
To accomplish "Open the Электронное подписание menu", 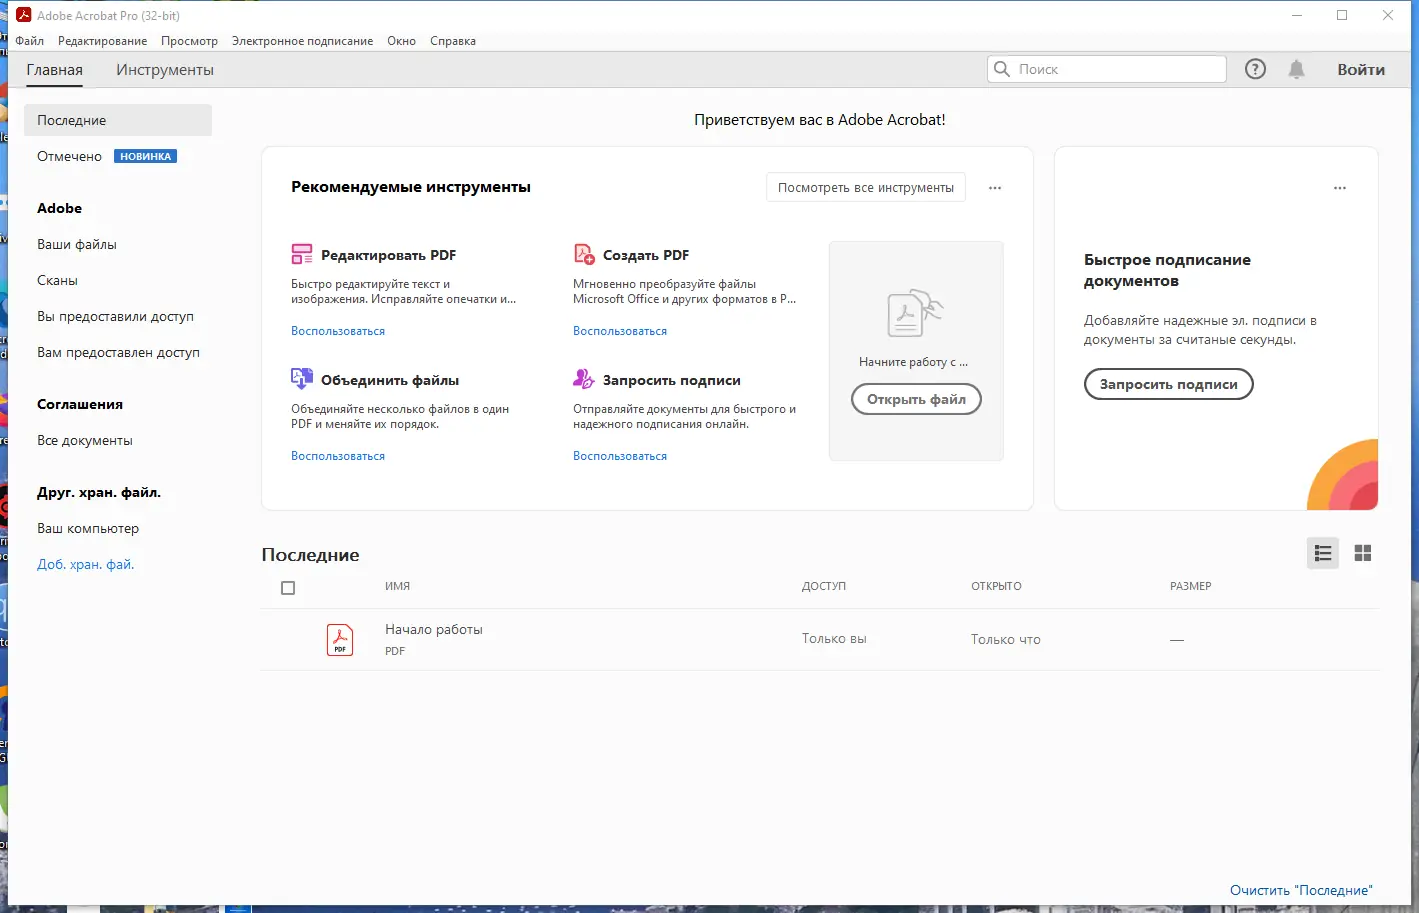I will [x=302, y=41].
